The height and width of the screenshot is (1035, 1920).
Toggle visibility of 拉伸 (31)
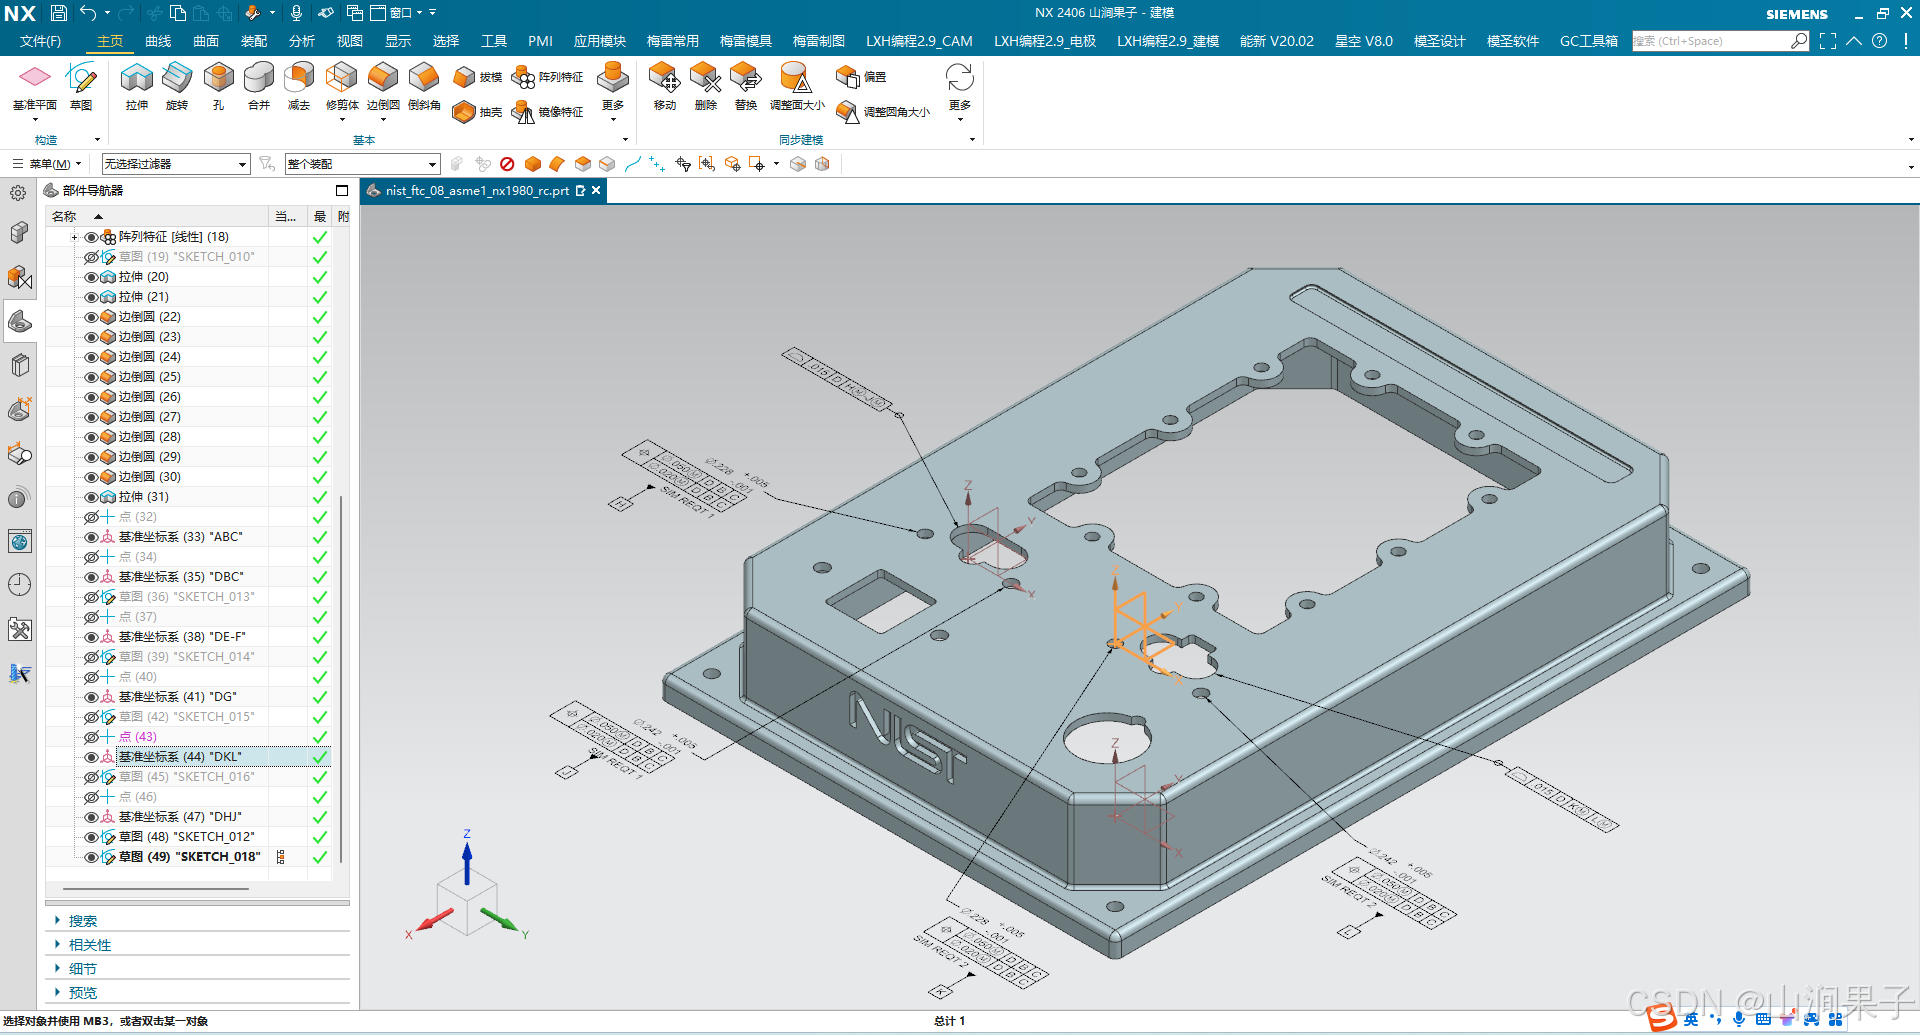91,497
